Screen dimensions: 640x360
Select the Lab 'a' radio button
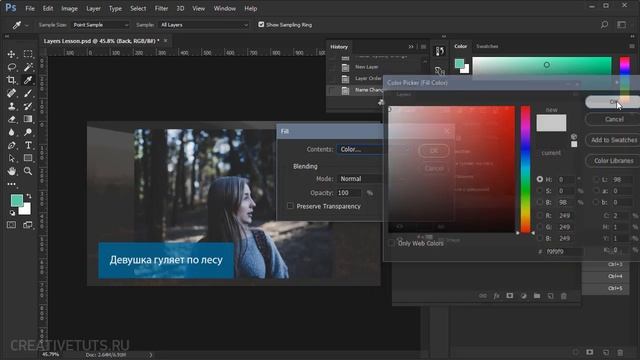coord(596,191)
